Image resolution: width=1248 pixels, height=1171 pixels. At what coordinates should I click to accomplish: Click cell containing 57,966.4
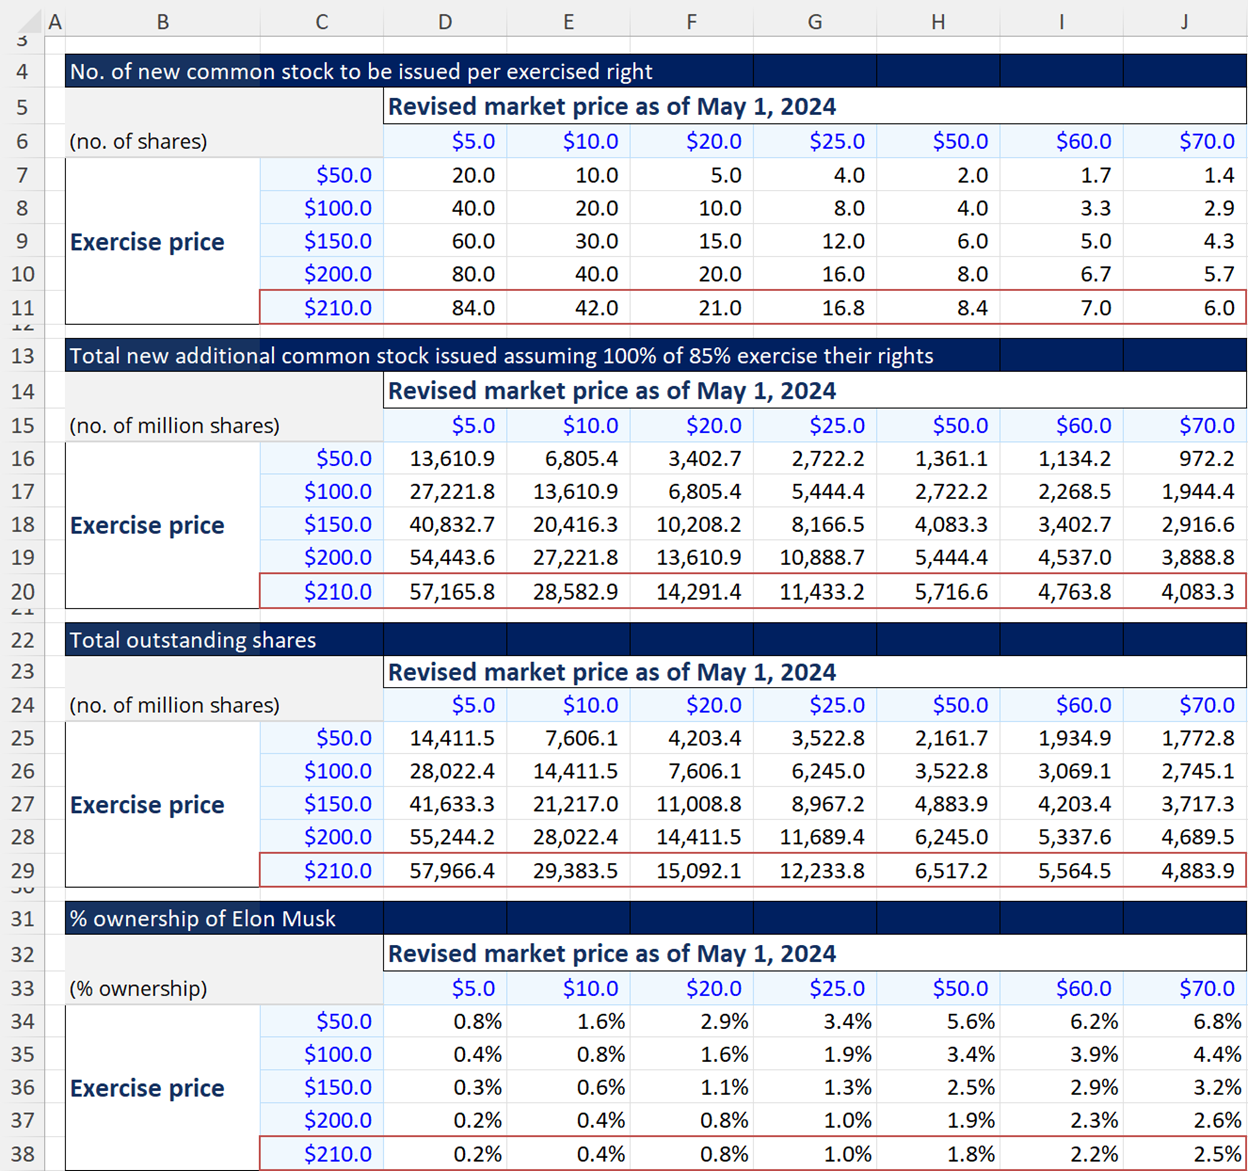click(x=452, y=871)
